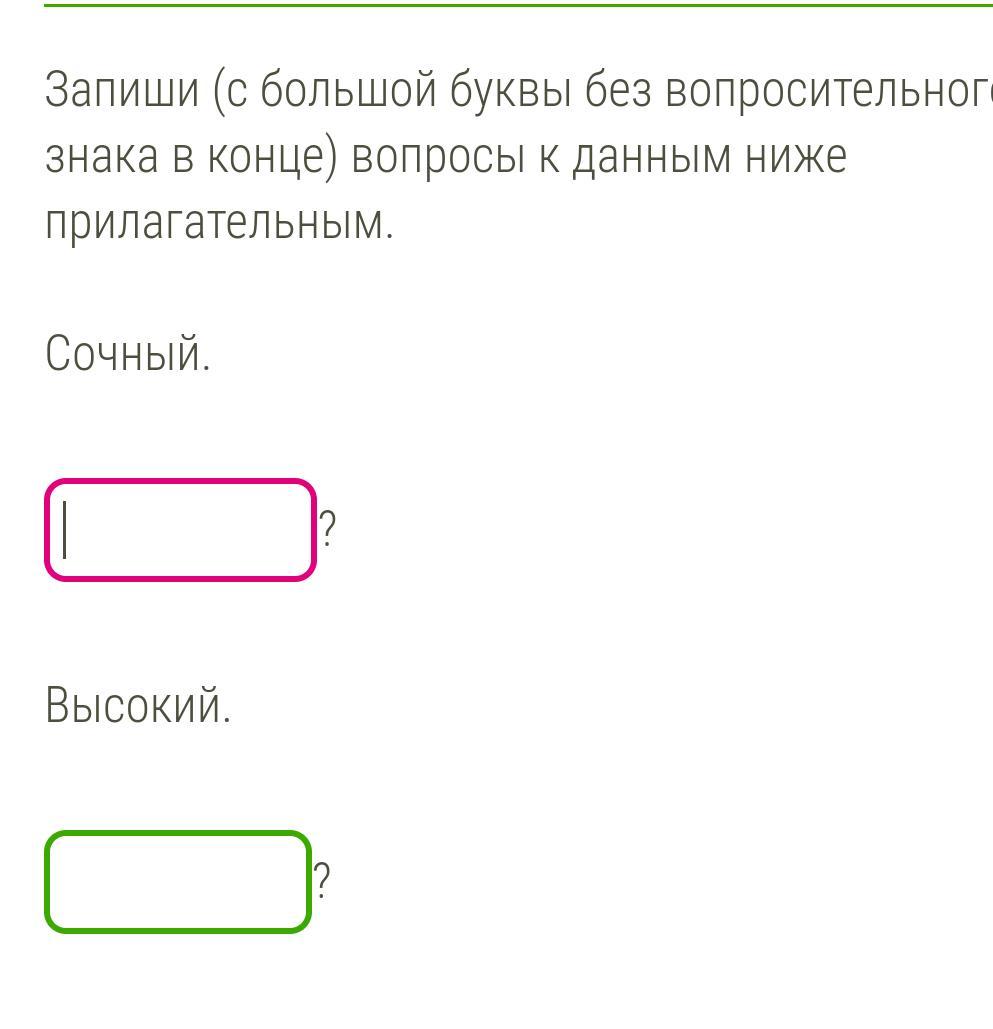Viewport: 993px width, 1029px height.
Task: Click the adjective "Высокий."
Action: click(138, 707)
